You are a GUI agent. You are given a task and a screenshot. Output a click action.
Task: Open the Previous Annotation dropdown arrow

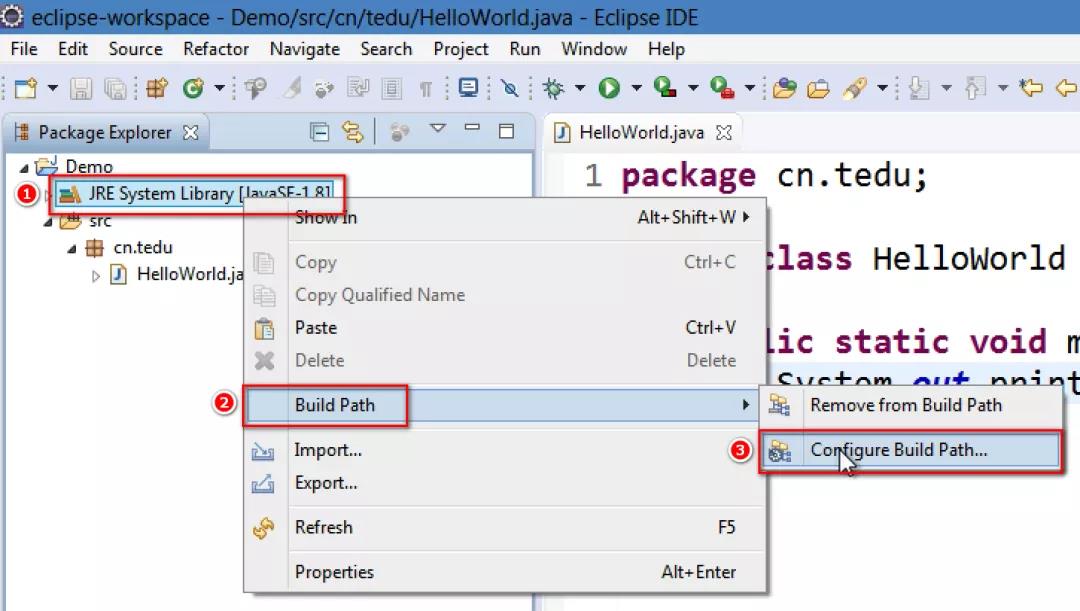[1003, 88]
